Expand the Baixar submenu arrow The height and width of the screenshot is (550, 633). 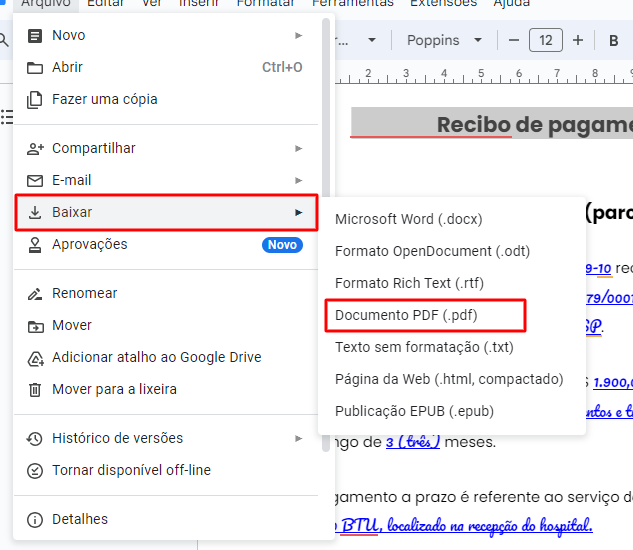[298, 212]
